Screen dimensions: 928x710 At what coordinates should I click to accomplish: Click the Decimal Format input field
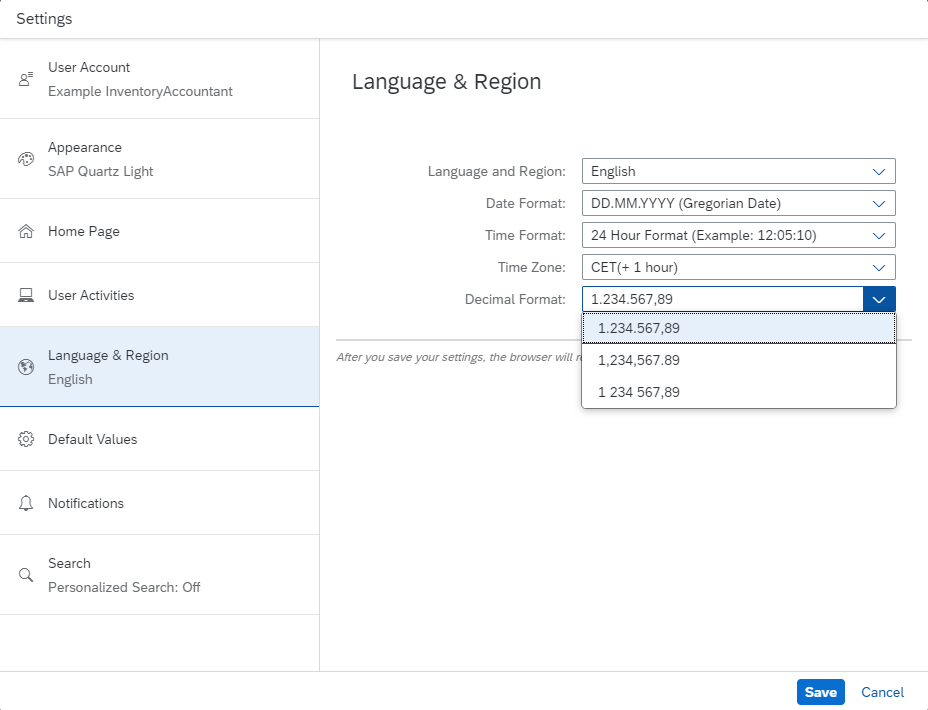tap(723, 299)
